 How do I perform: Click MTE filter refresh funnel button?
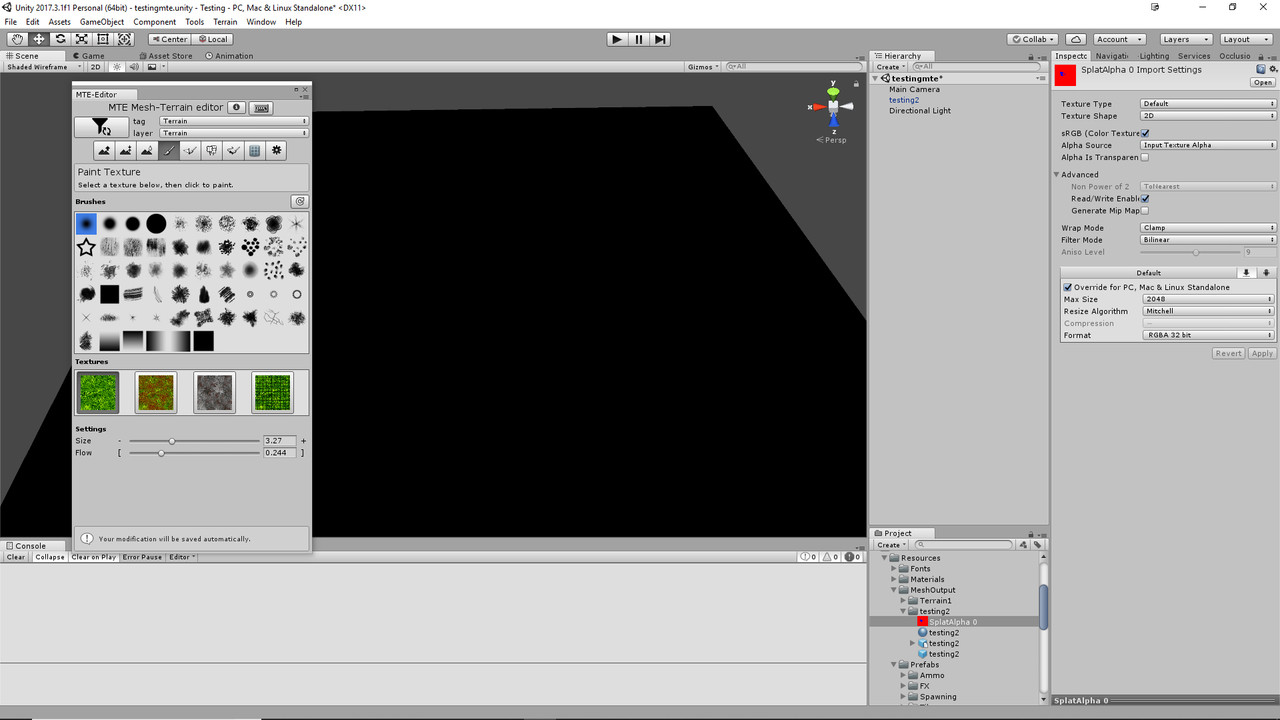point(101,127)
